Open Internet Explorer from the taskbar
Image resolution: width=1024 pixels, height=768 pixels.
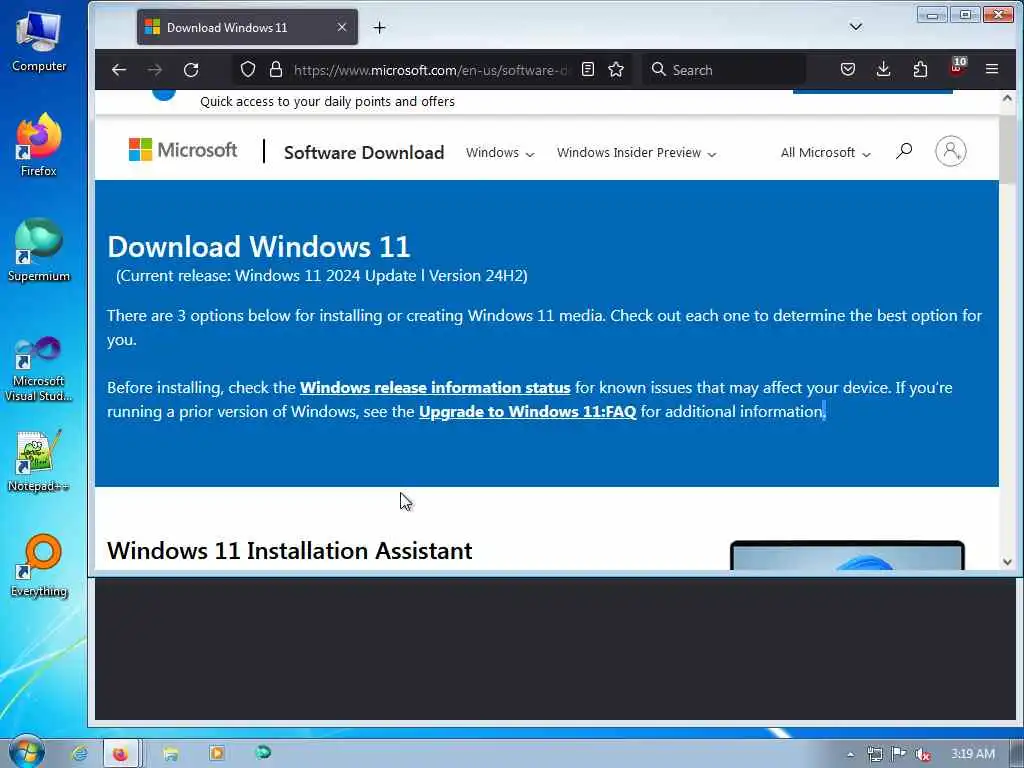(80, 754)
